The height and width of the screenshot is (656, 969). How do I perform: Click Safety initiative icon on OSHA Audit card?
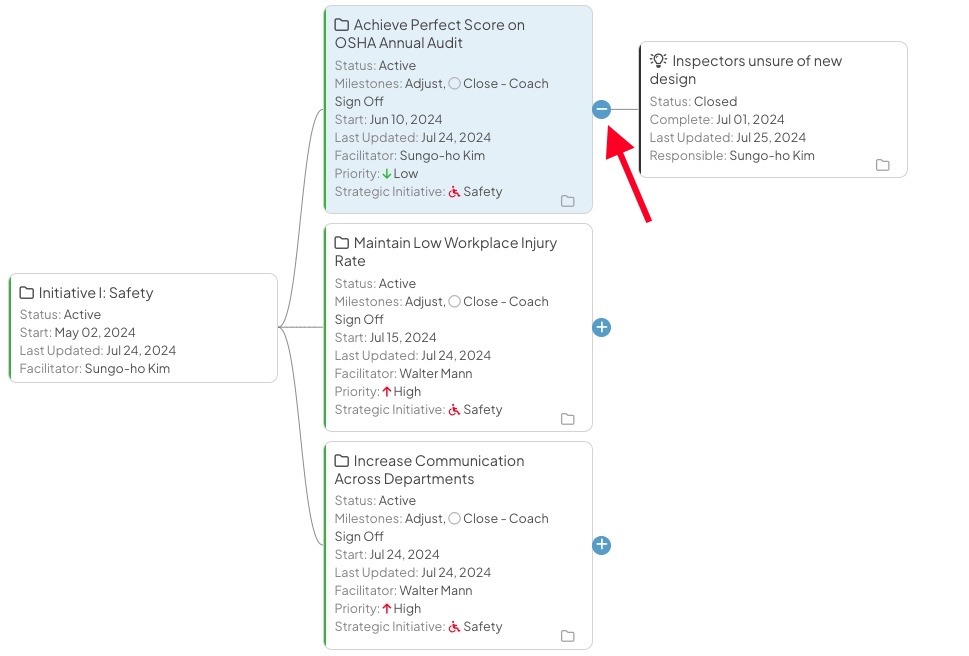pyautogui.click(x=454, y=192)
